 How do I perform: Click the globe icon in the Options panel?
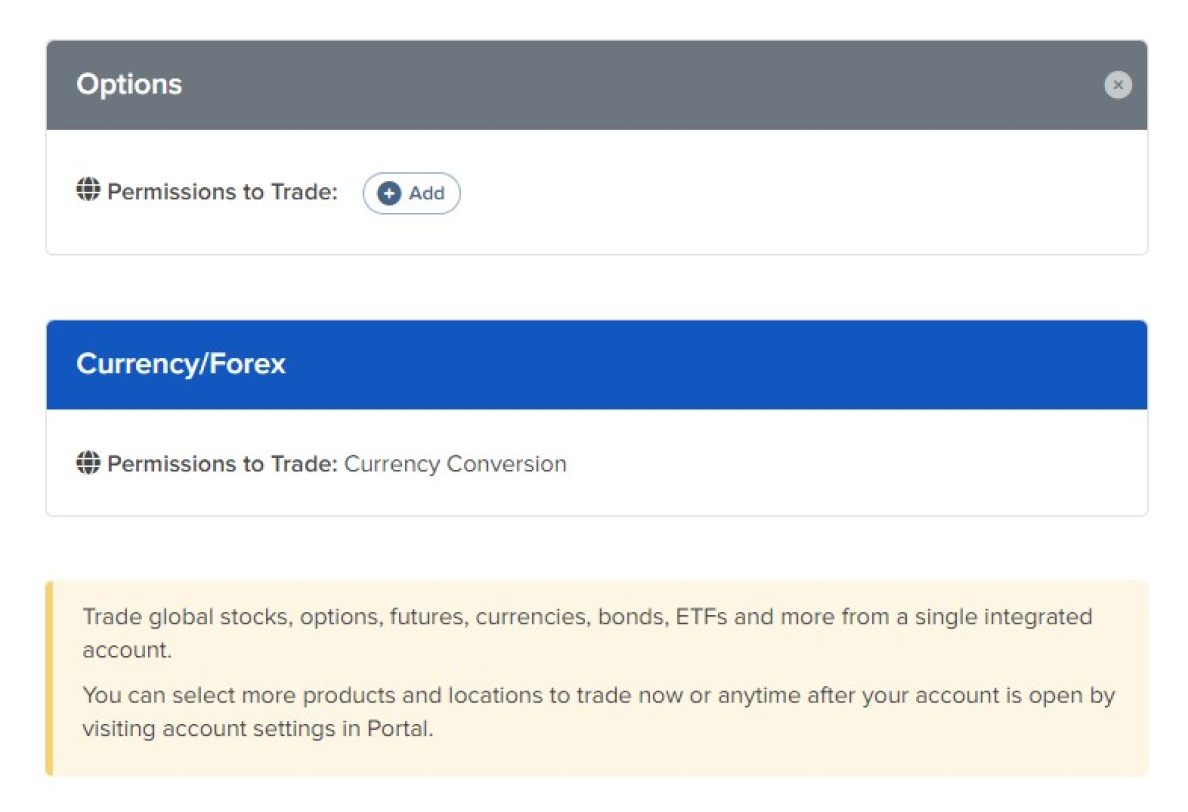89,190
